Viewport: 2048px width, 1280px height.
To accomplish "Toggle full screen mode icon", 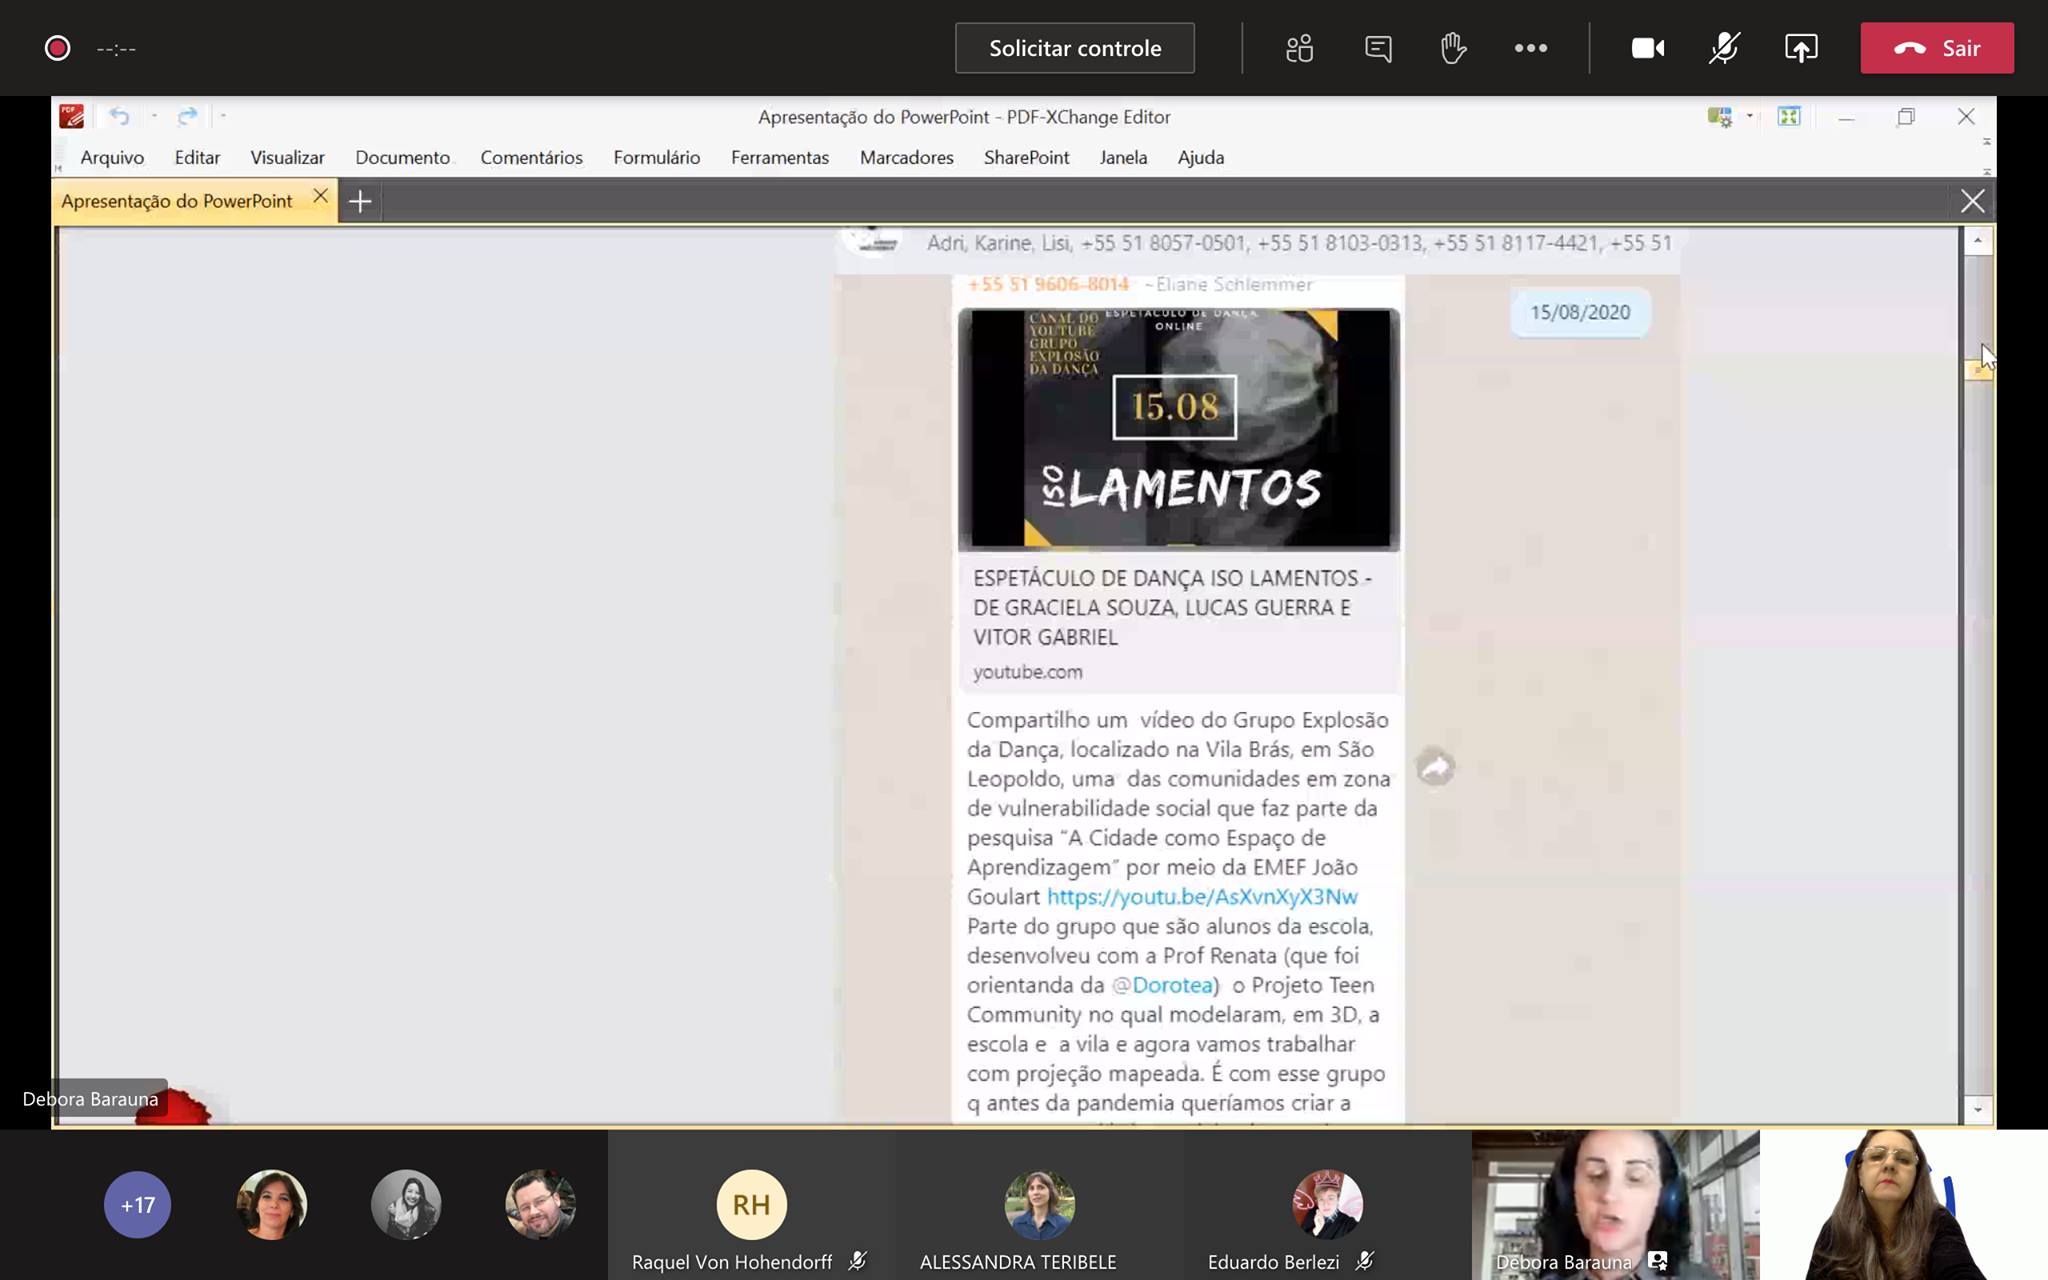I will [1788, 116].
